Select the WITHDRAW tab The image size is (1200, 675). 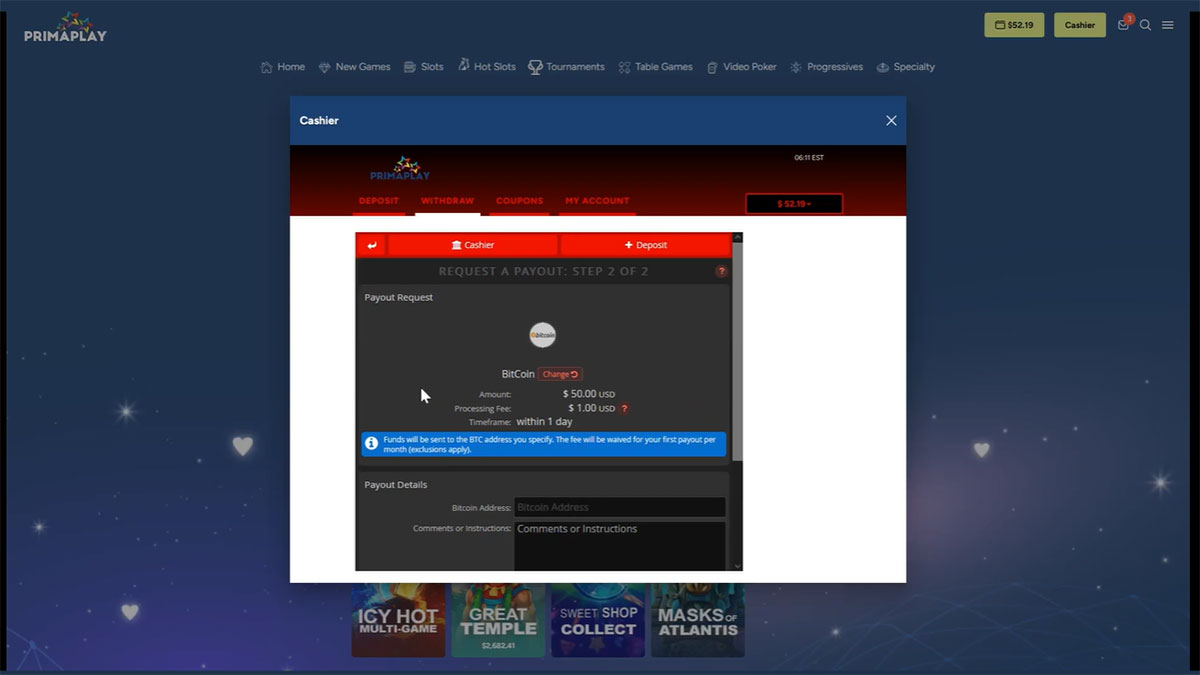(447, 201)
